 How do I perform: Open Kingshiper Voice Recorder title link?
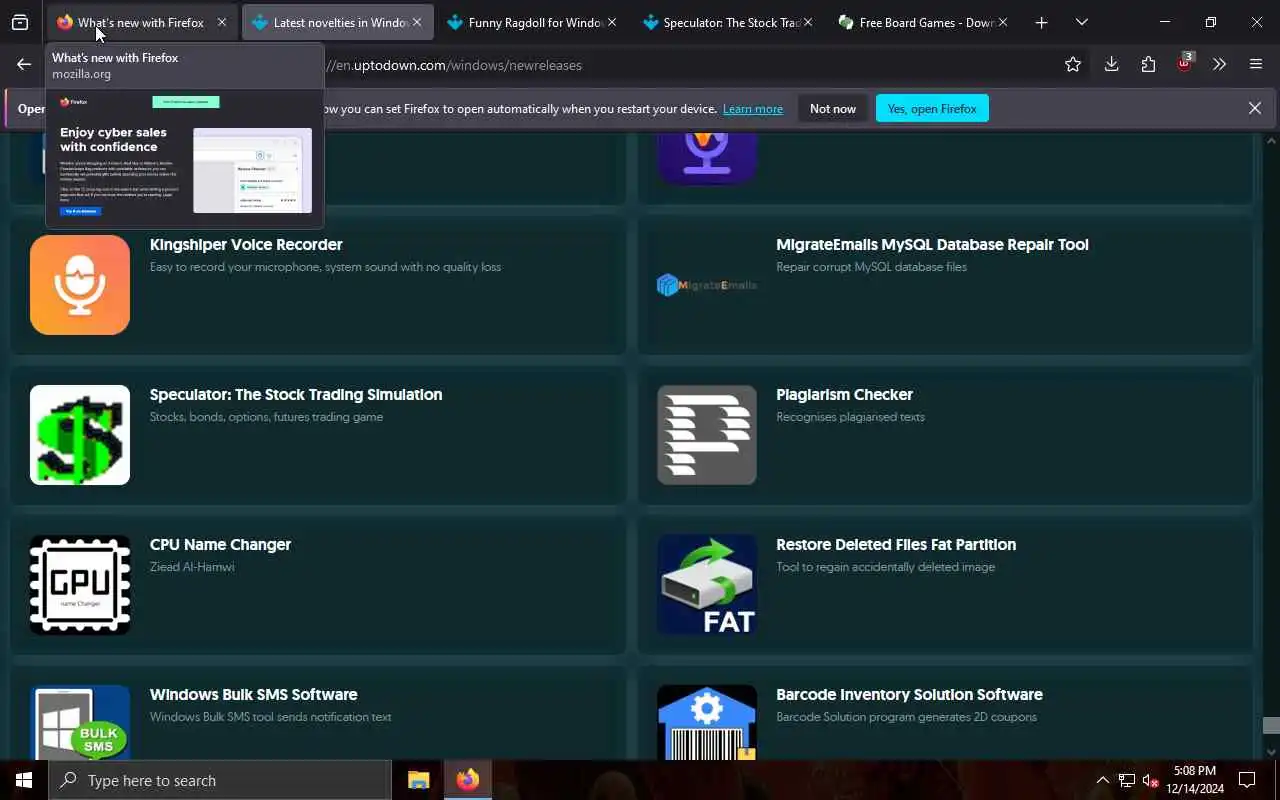(246, 244)
